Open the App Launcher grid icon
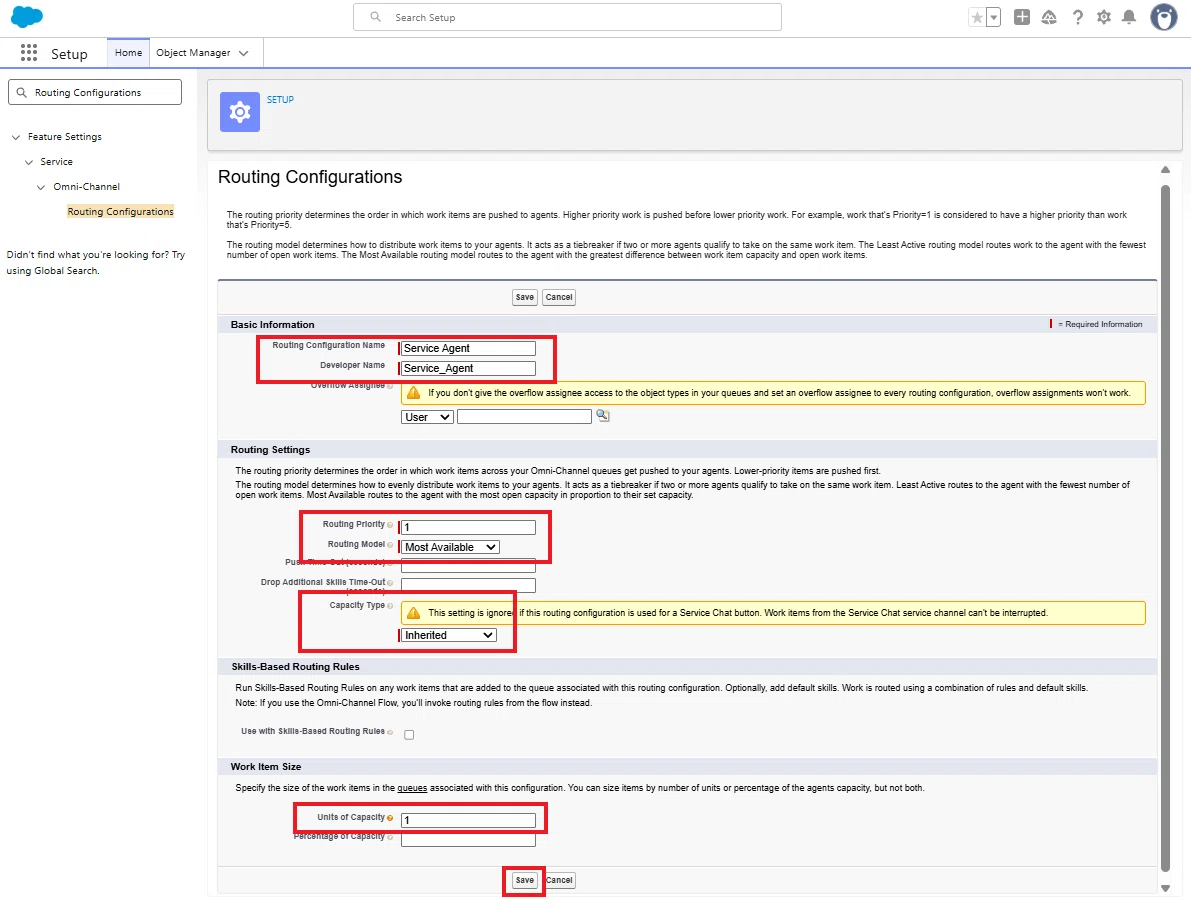 pos(29,52)
